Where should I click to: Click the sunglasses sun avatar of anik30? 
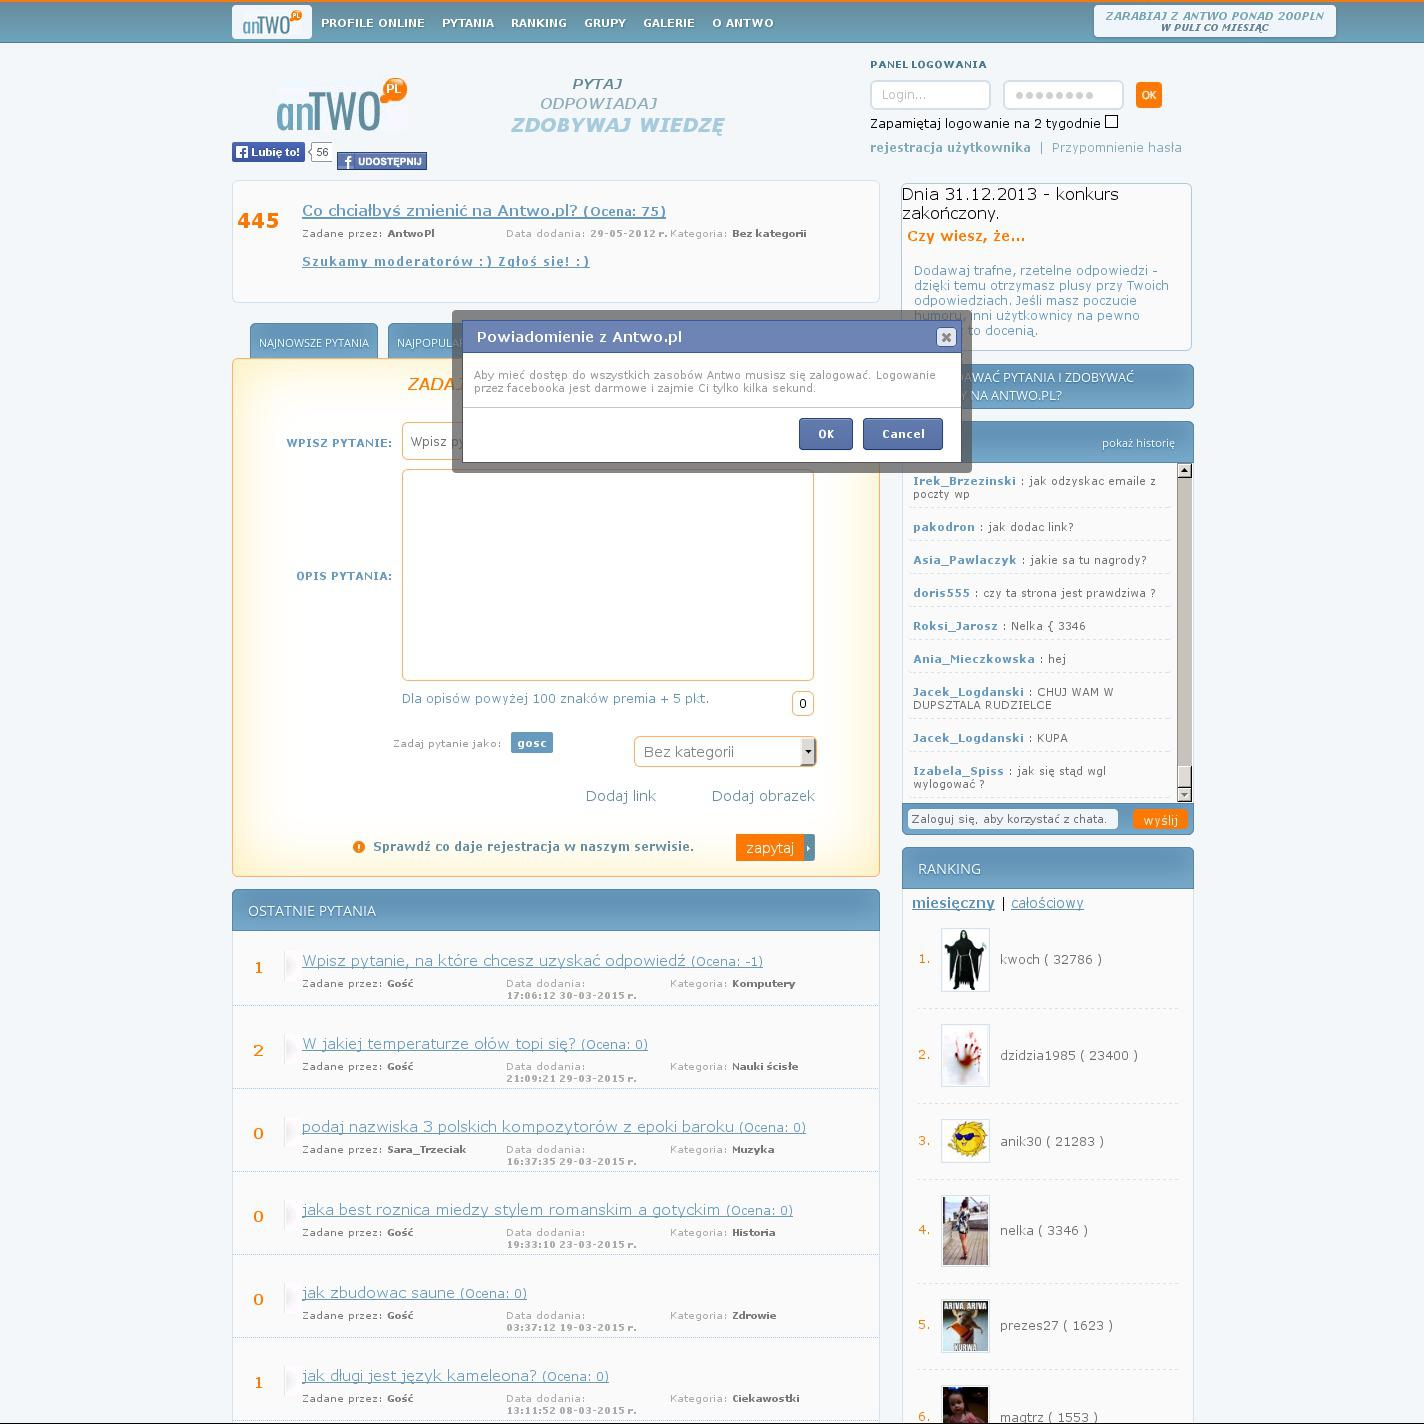pos(965,1141)
